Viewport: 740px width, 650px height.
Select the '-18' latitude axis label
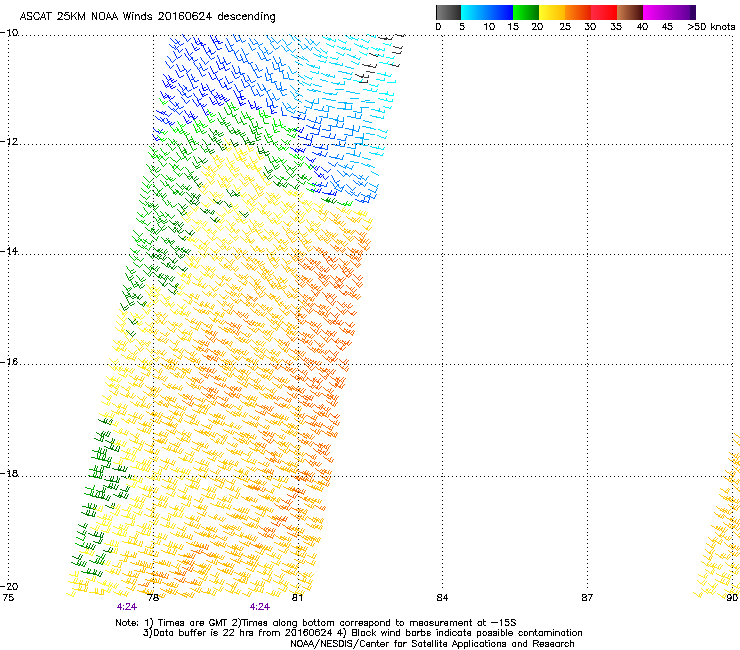9,473
